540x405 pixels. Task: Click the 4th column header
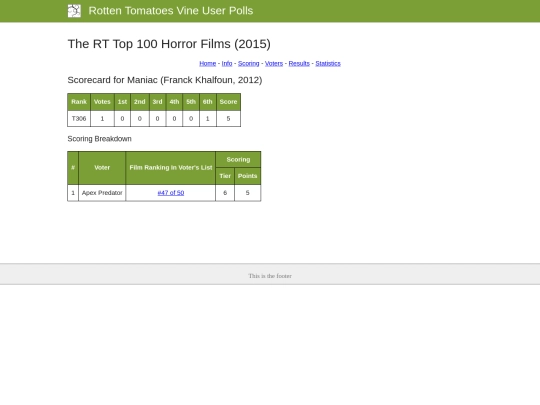pos(174,102)
